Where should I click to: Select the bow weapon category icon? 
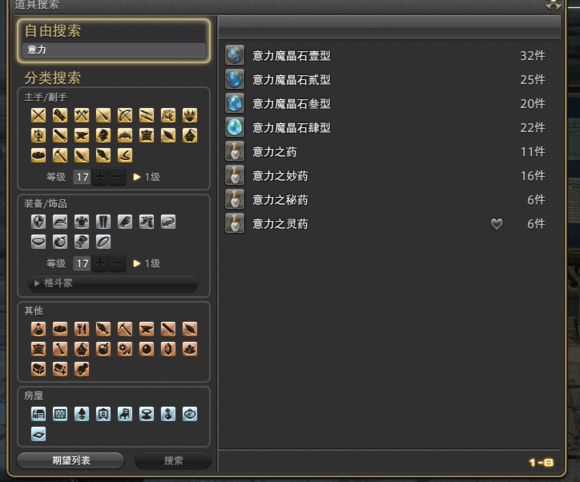[x=125, y=115]
